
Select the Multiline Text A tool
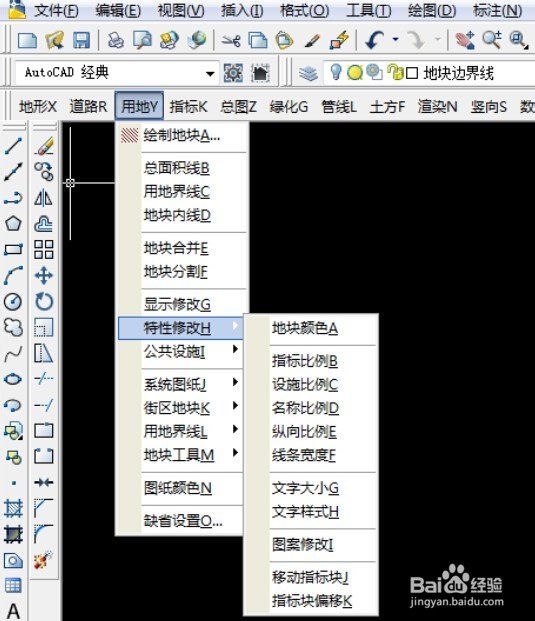click(x=13, y=611)
